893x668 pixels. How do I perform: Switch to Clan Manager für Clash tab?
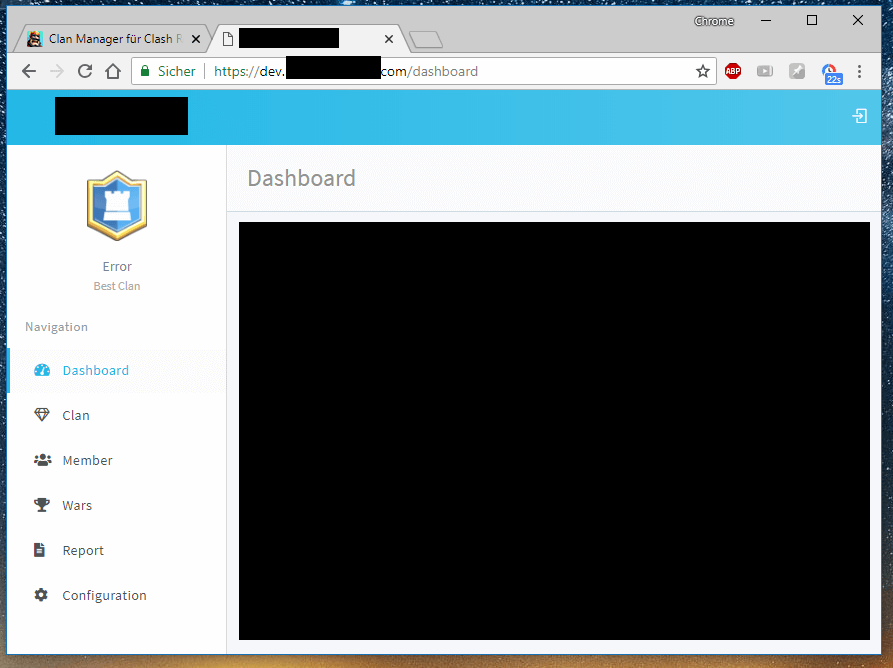tap(110, 39)
